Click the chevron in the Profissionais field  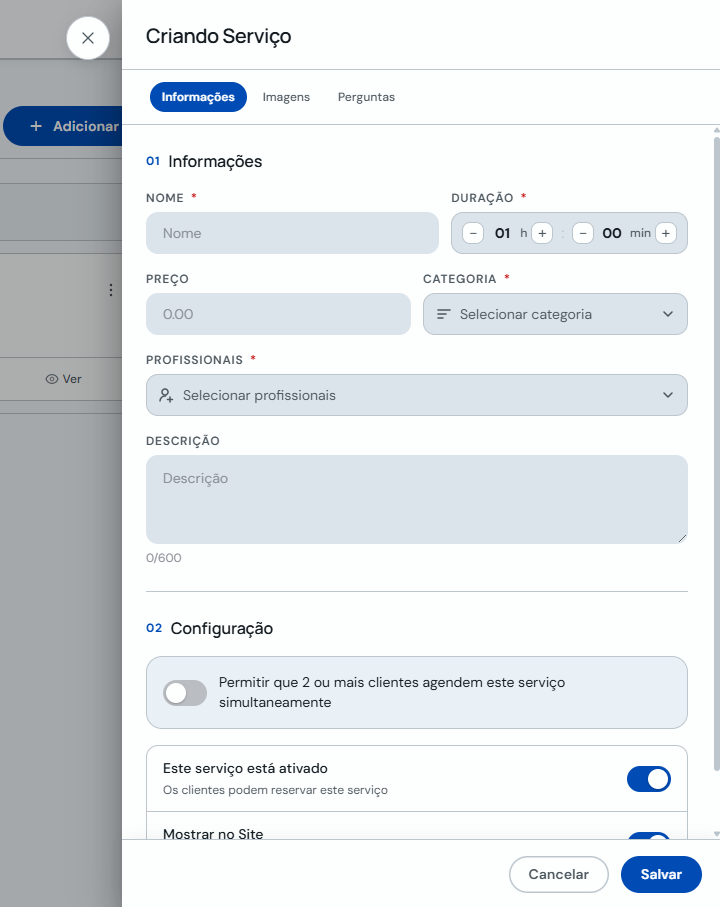pyautogui.click(x=668, y=395)
